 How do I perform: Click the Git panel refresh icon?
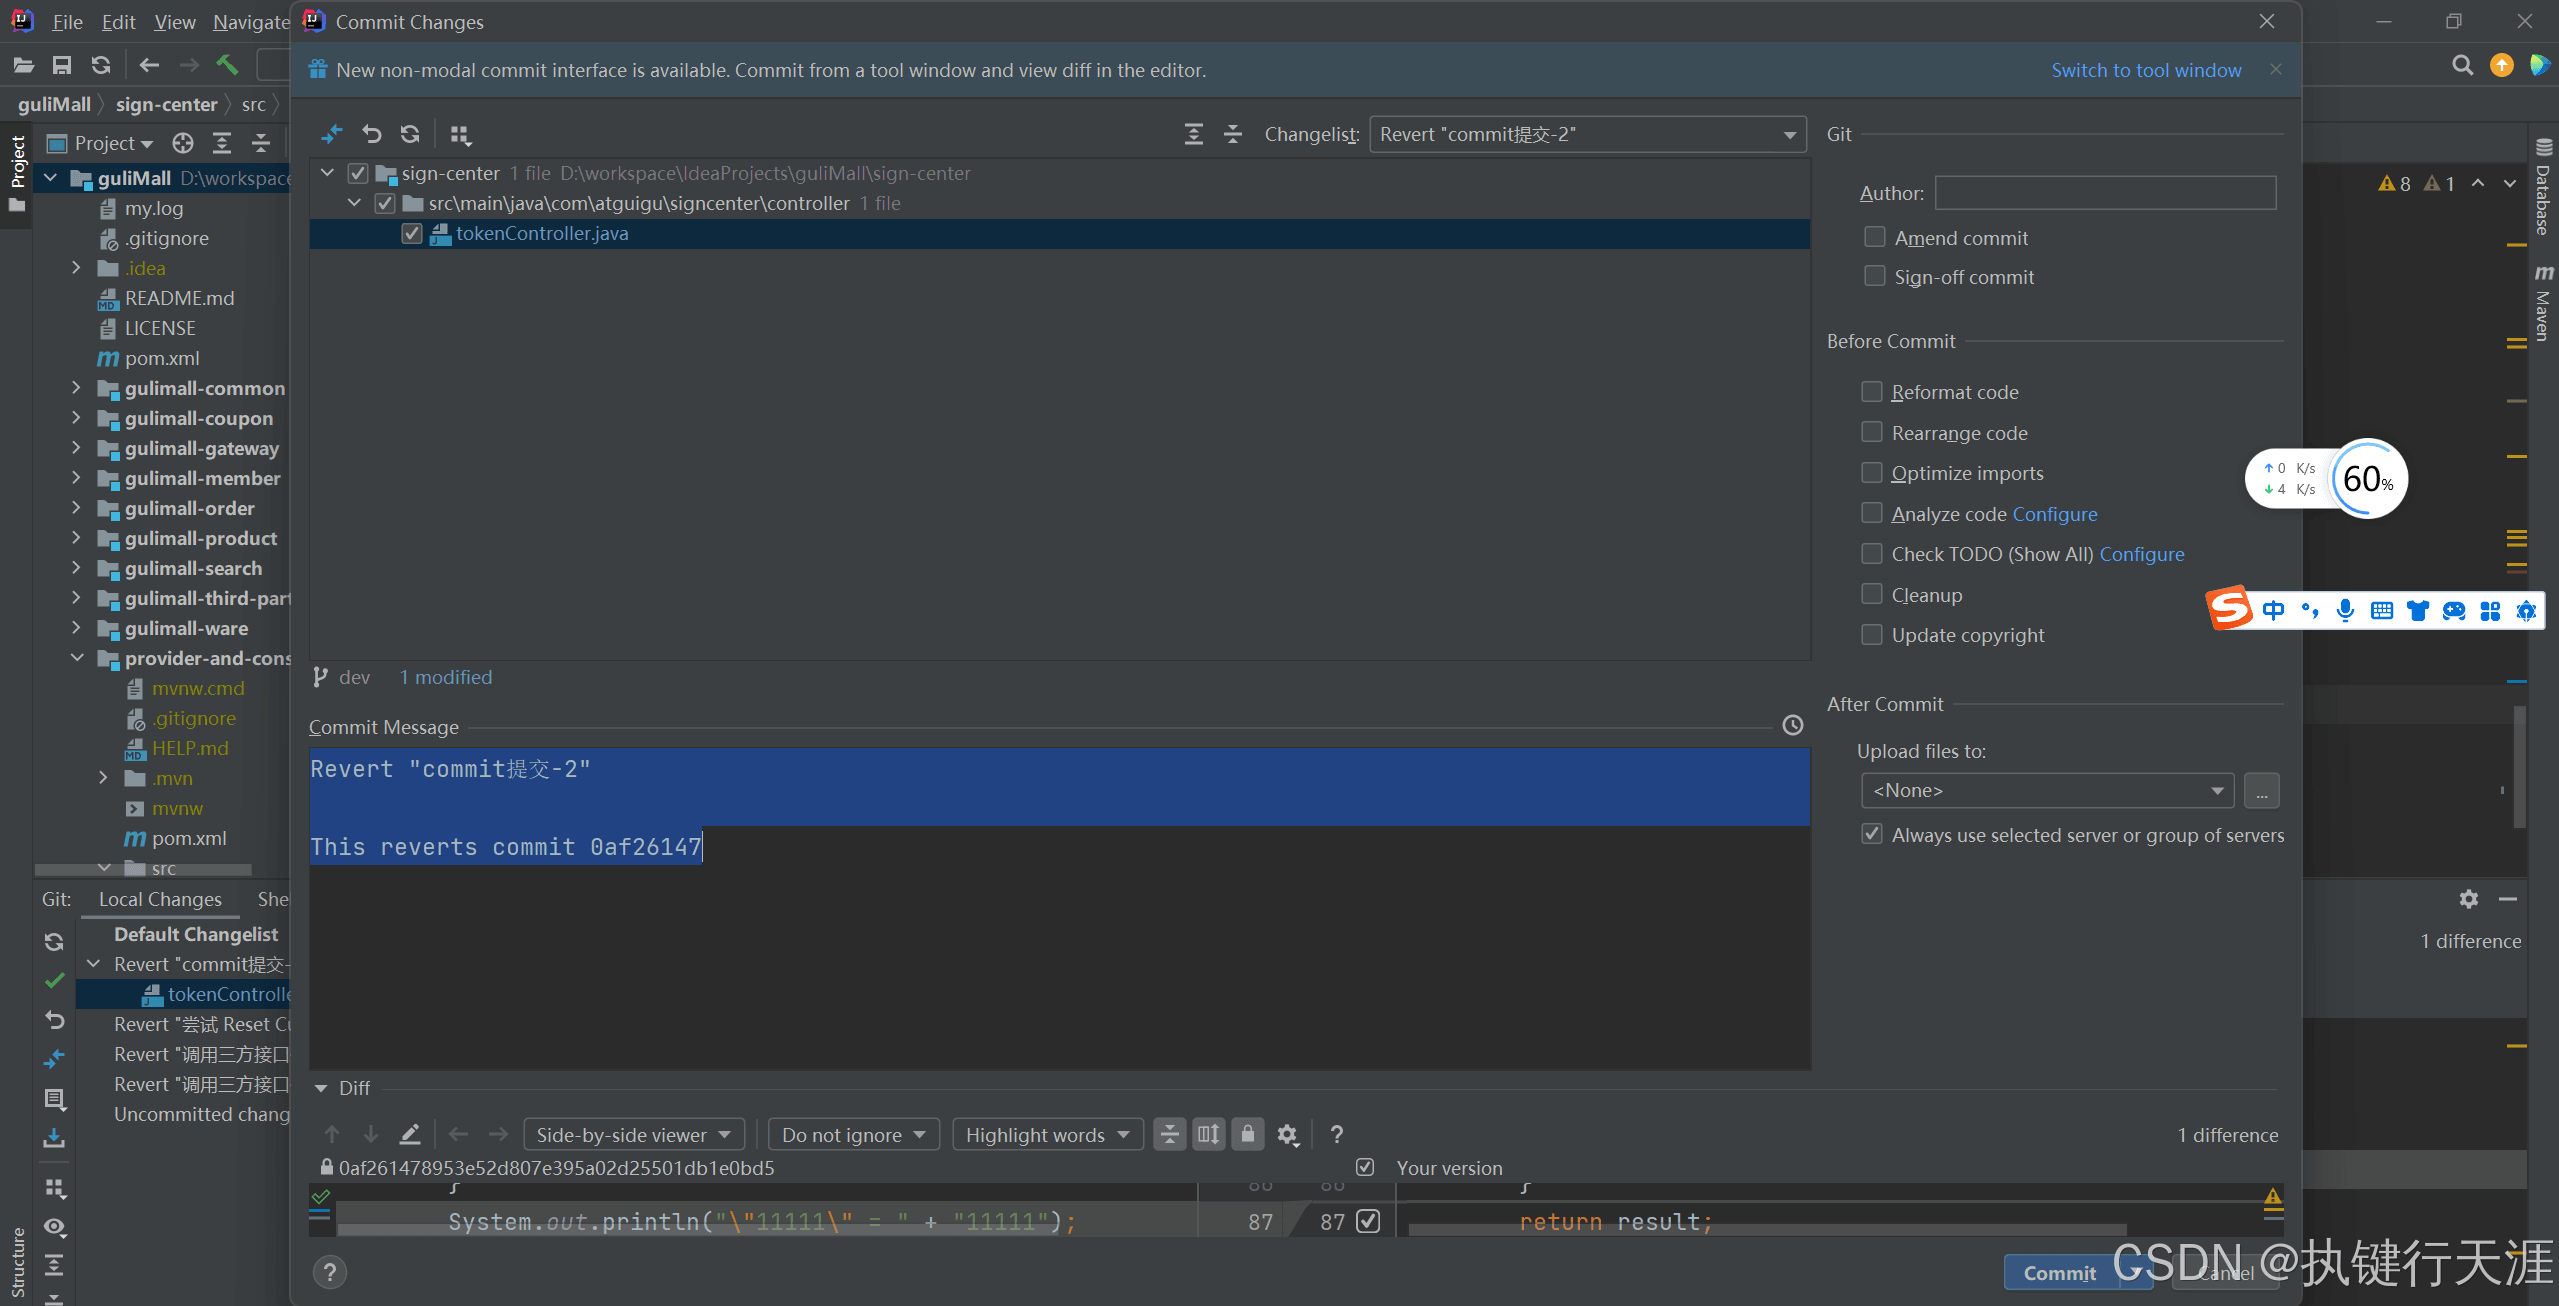pos(55,942)
